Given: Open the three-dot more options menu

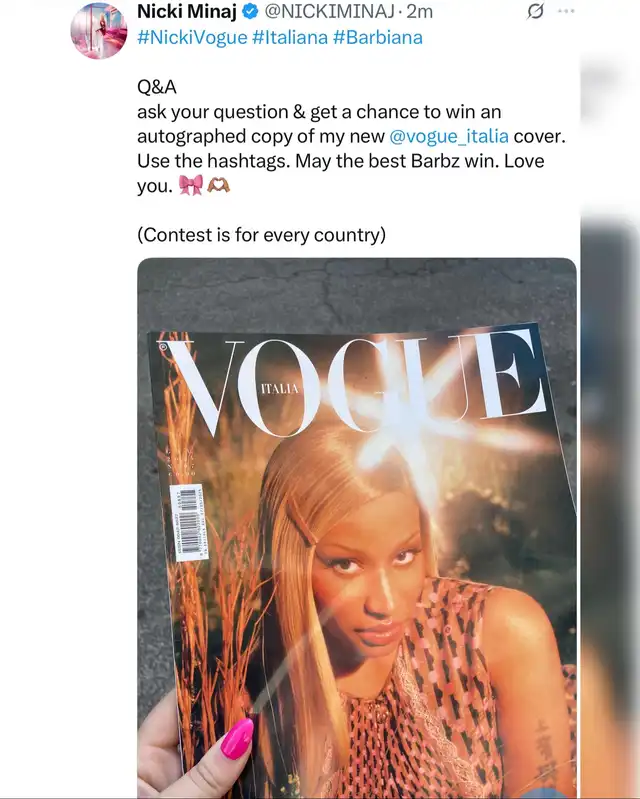Looking at the screenshot, I should pos(566,11).
